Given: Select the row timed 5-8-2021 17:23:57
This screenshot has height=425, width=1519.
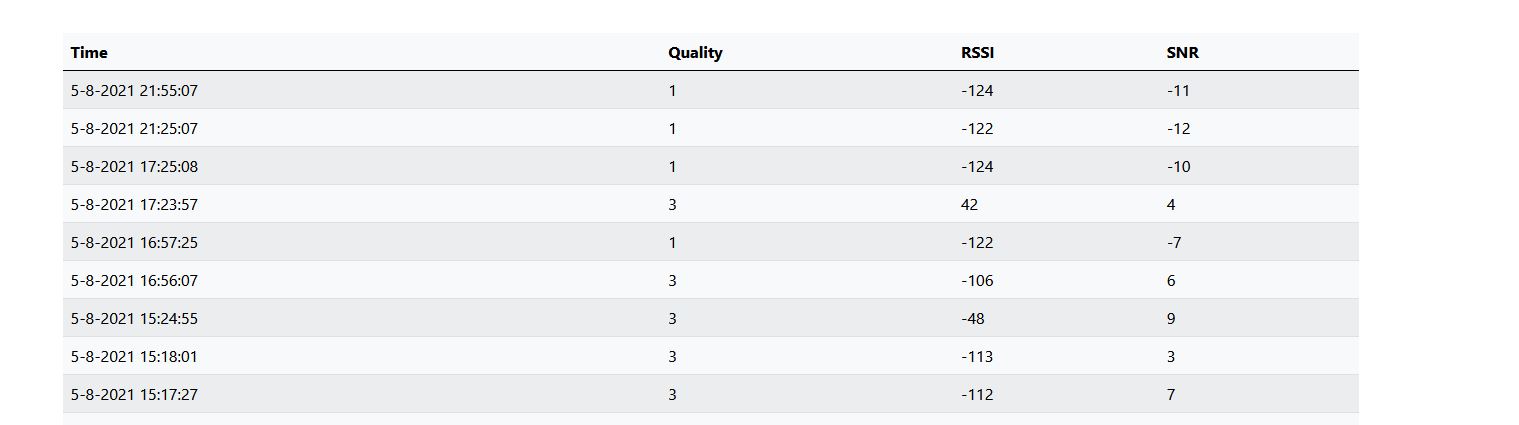Looking at the screenshot, I should coord(710,204).
